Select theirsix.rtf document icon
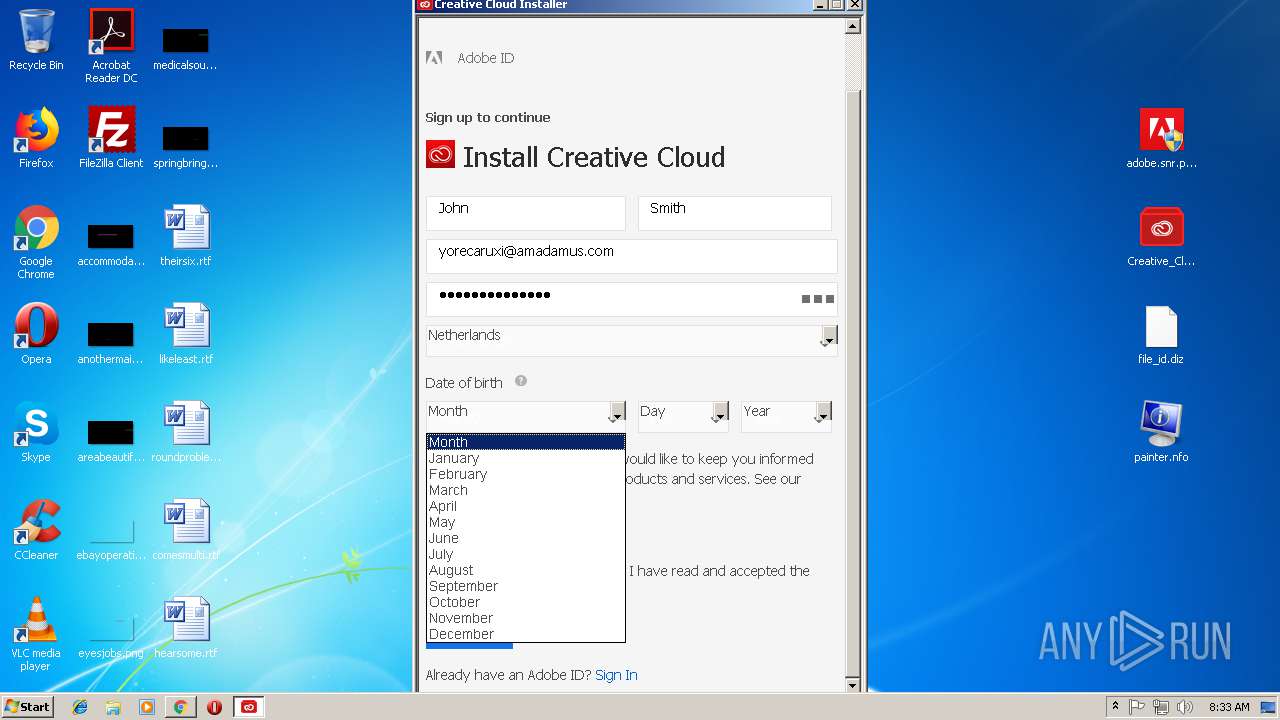1280x720 pixels. [186, 236]
